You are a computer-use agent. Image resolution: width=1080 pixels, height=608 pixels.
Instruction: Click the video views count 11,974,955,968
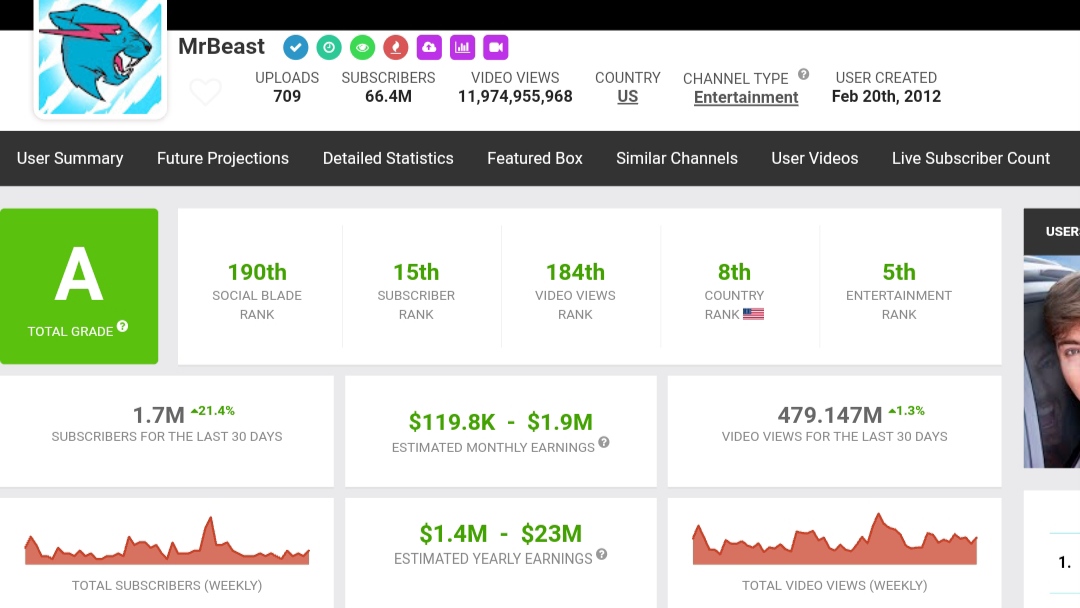coord(515,96)
